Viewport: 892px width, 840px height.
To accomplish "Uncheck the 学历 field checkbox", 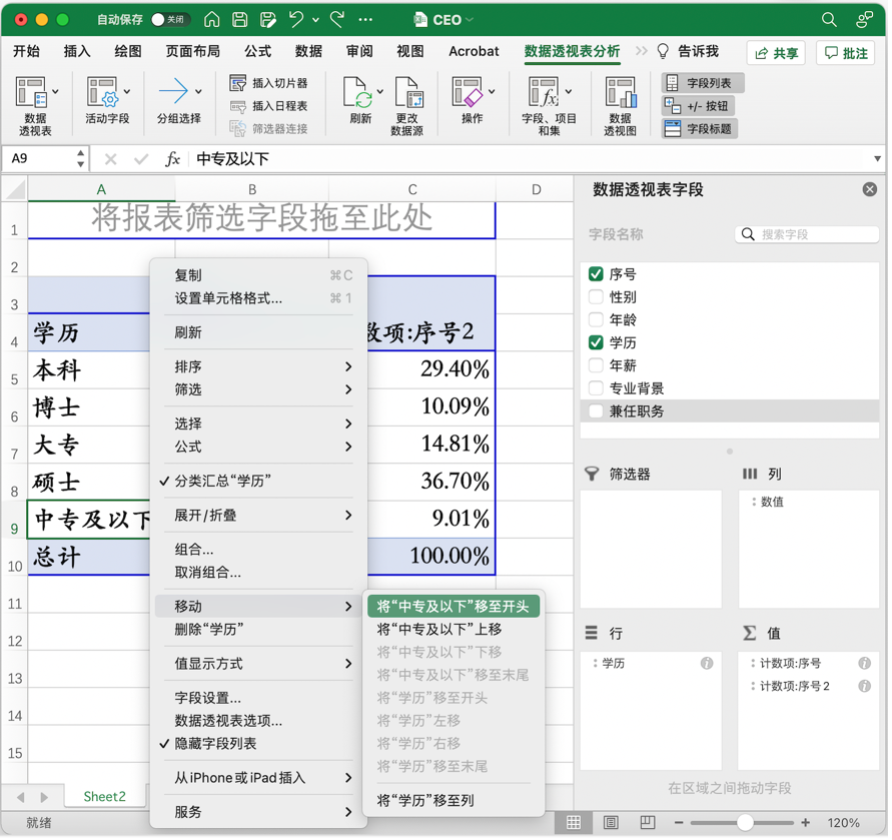I will point(596,343).
